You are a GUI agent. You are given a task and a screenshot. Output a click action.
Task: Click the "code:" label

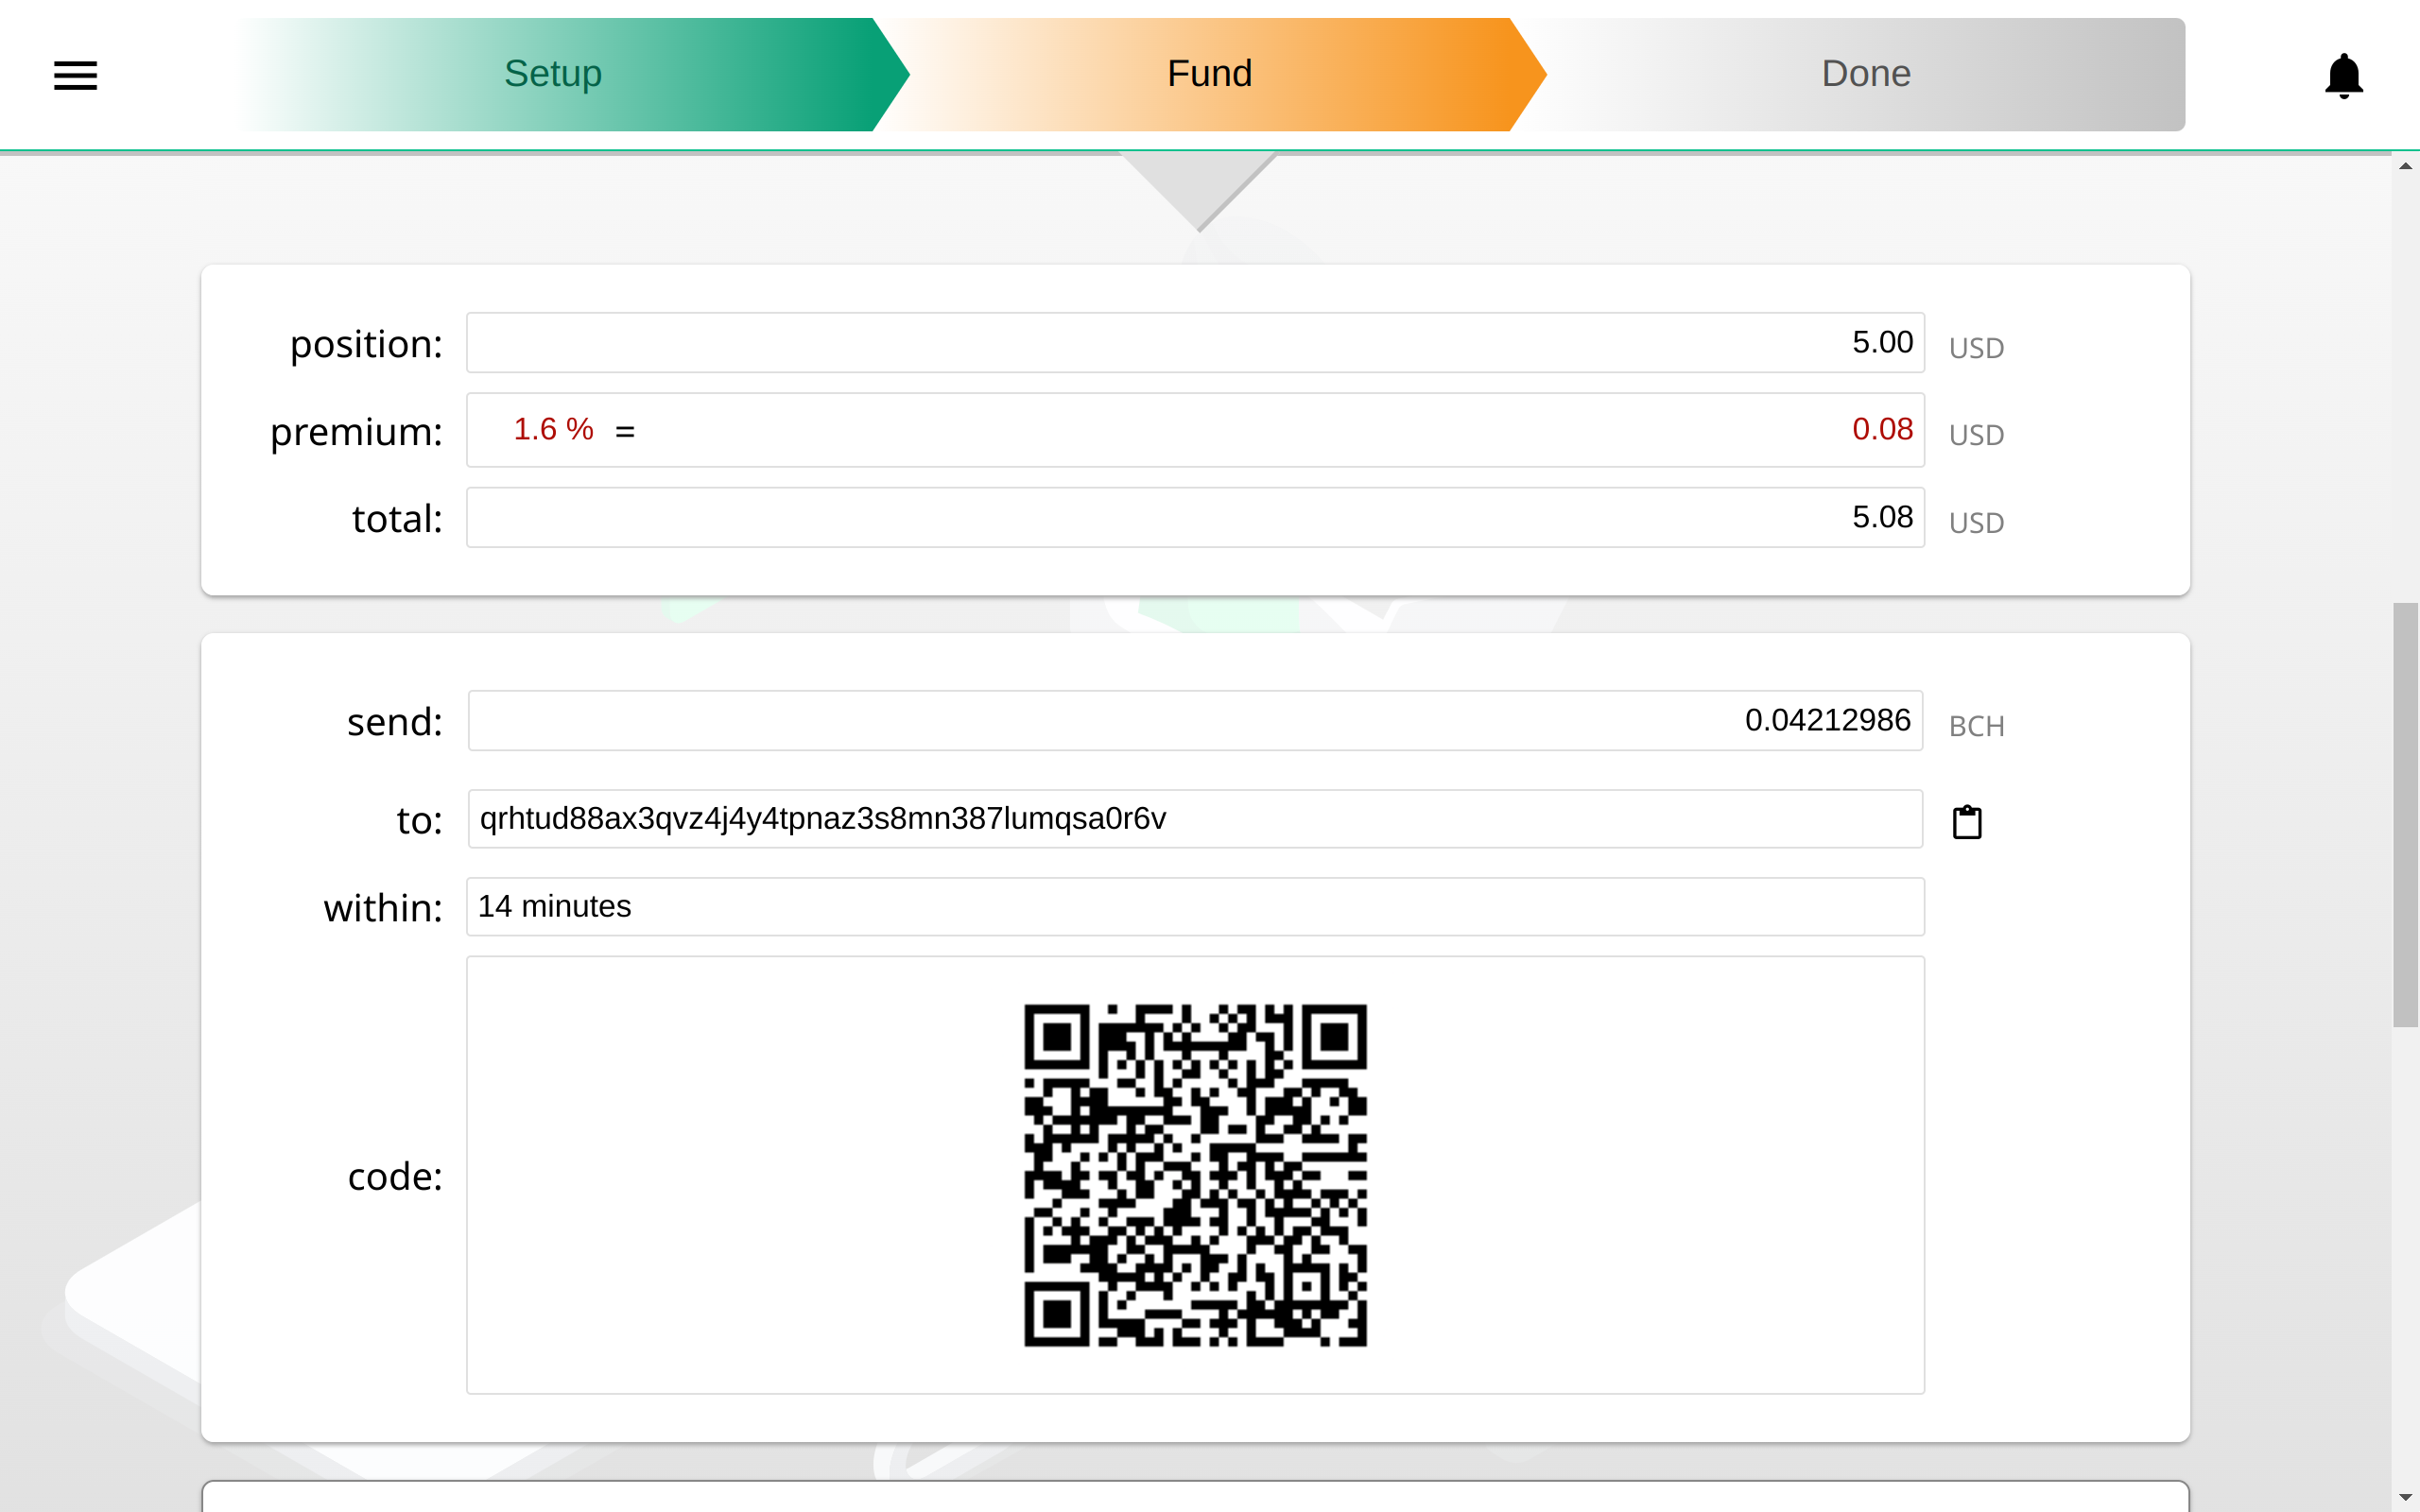[x=395, y=1177]
